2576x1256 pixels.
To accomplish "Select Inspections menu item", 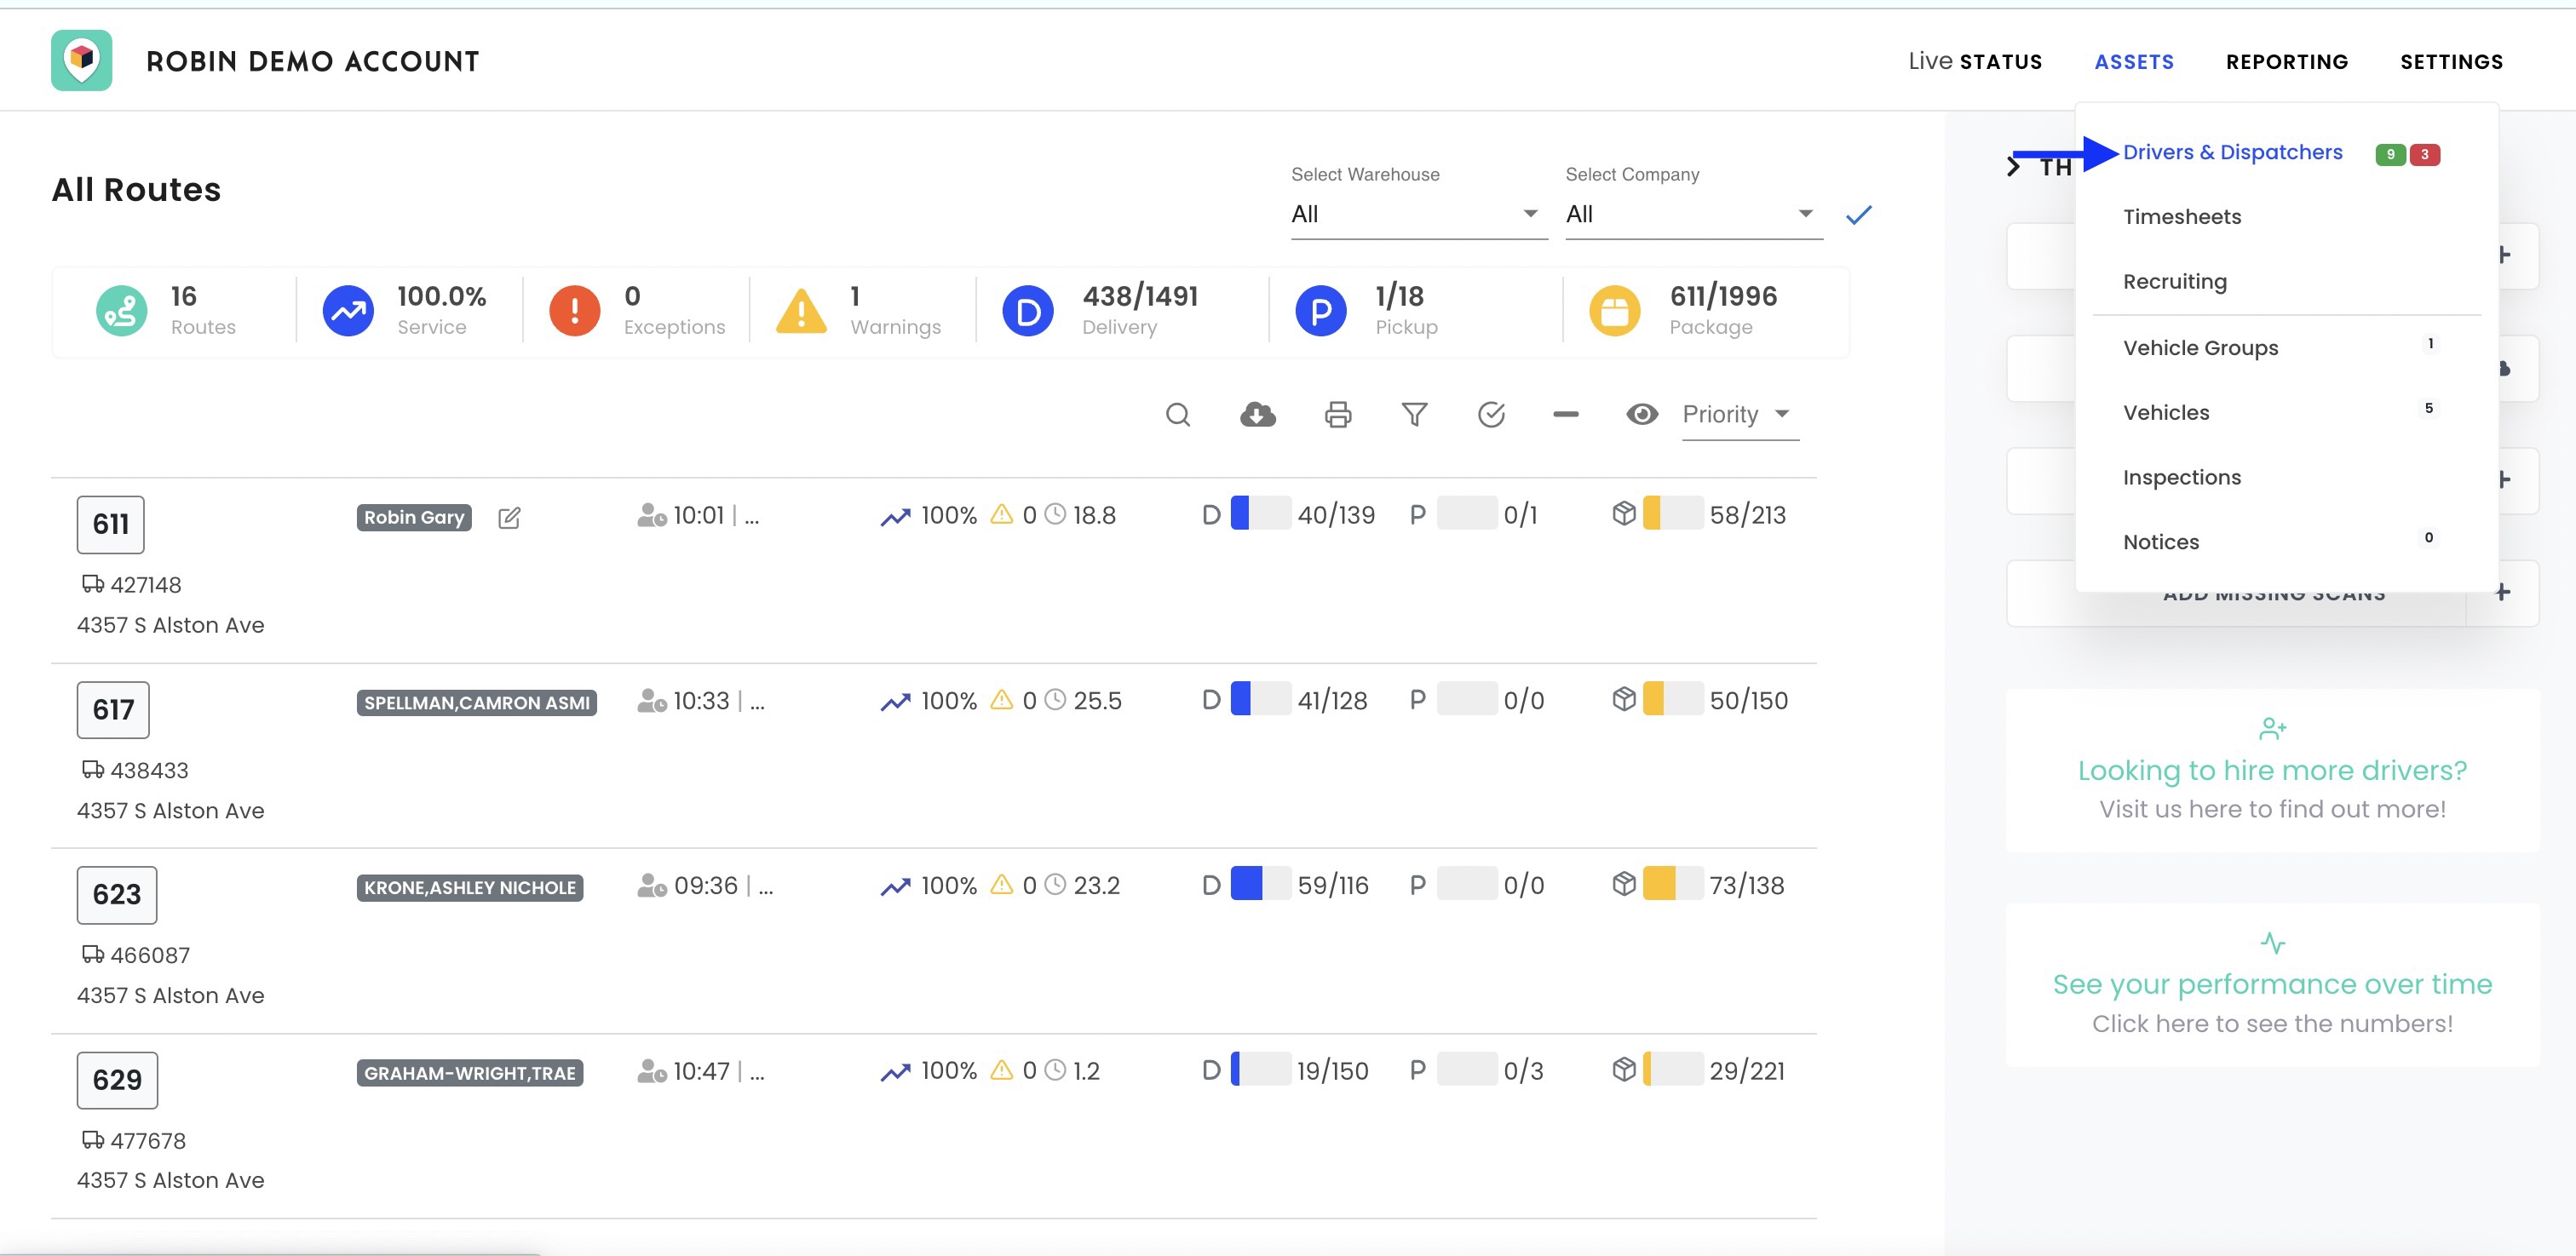I will tap(2182, 478).
